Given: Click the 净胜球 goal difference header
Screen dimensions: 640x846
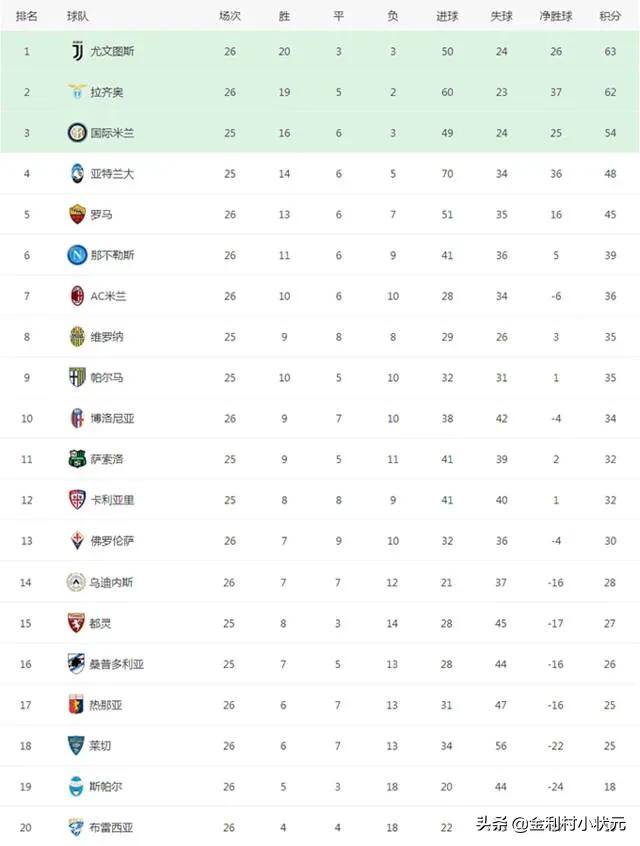Looking at the screenshot, I should (x=556, y=16).
